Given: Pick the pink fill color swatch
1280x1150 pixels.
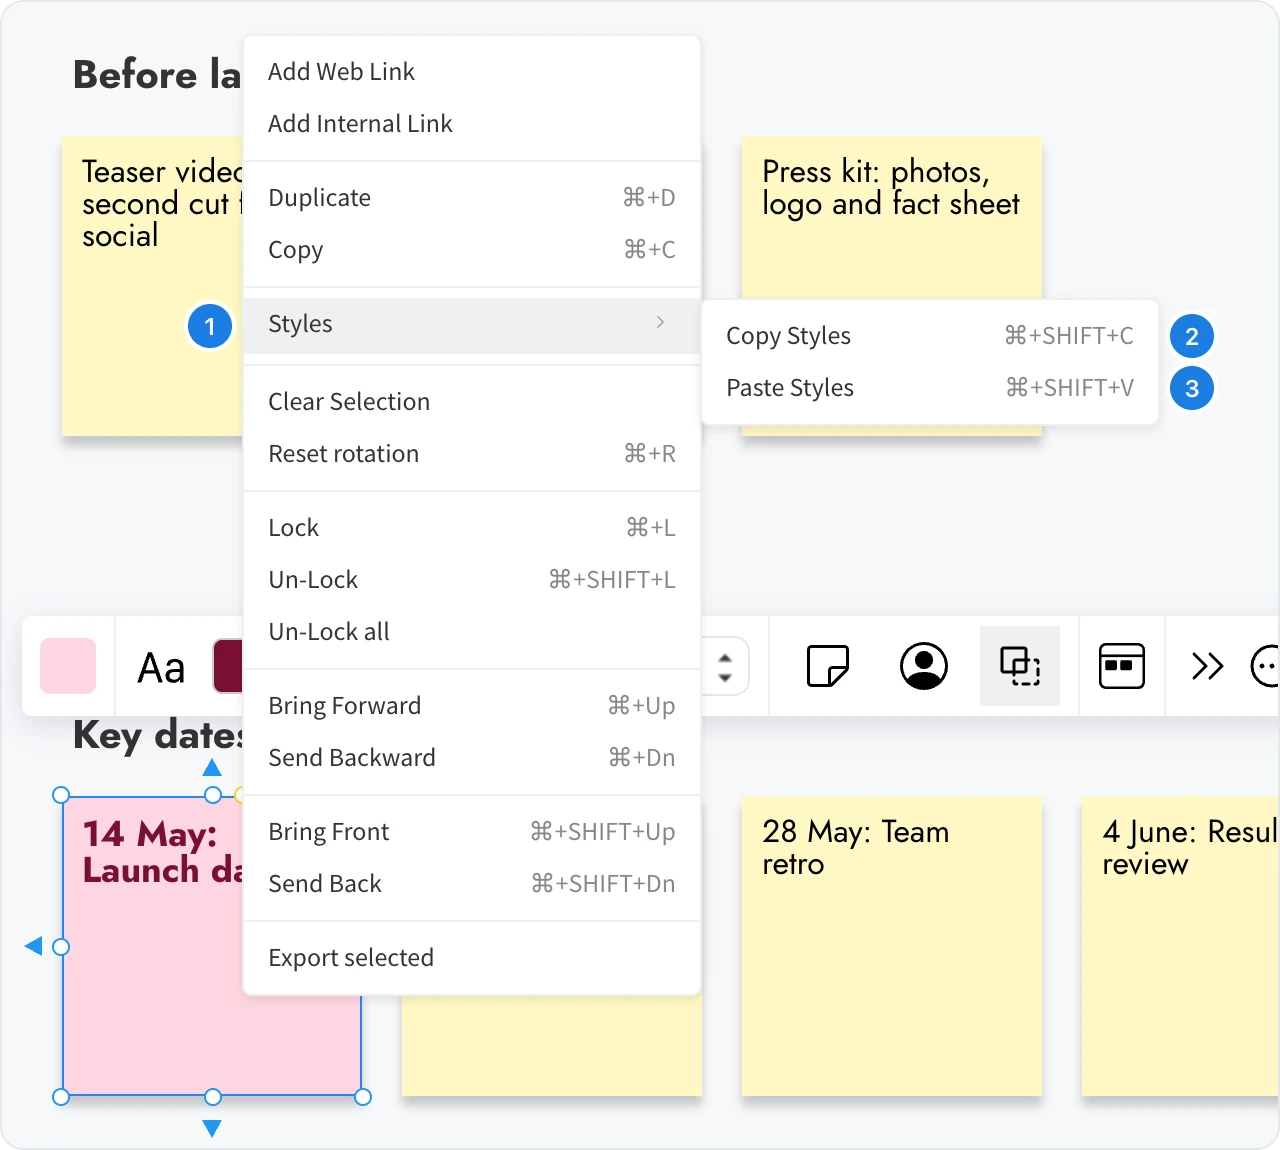Looking at the screenshot, I should 68,666.
